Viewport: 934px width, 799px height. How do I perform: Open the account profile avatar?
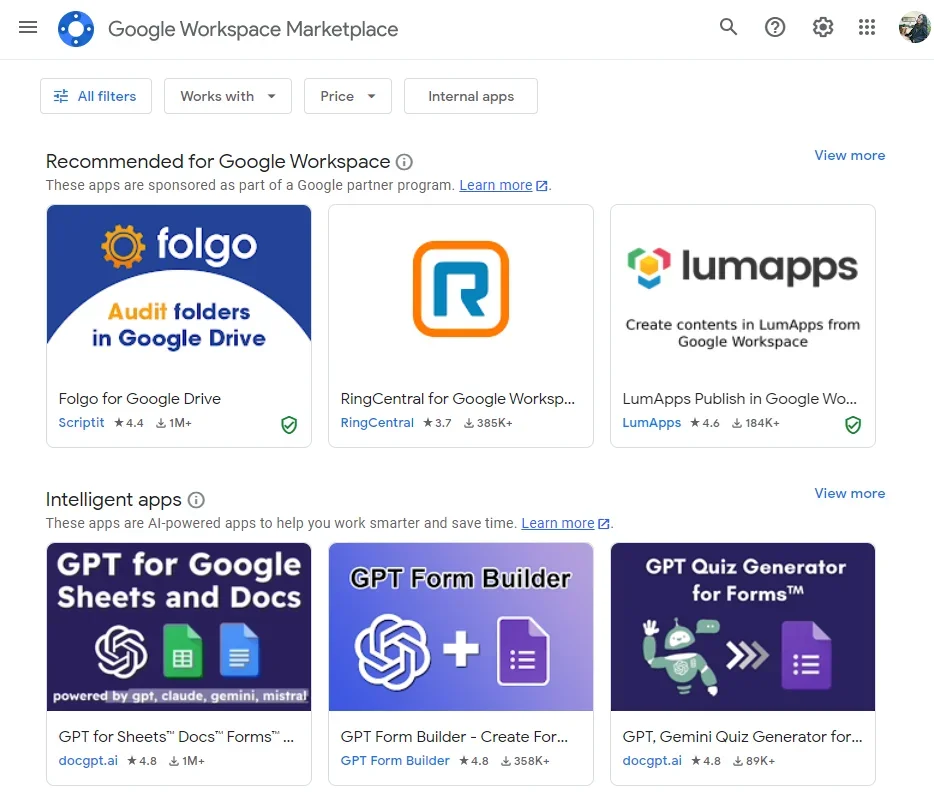click(914, 27)
